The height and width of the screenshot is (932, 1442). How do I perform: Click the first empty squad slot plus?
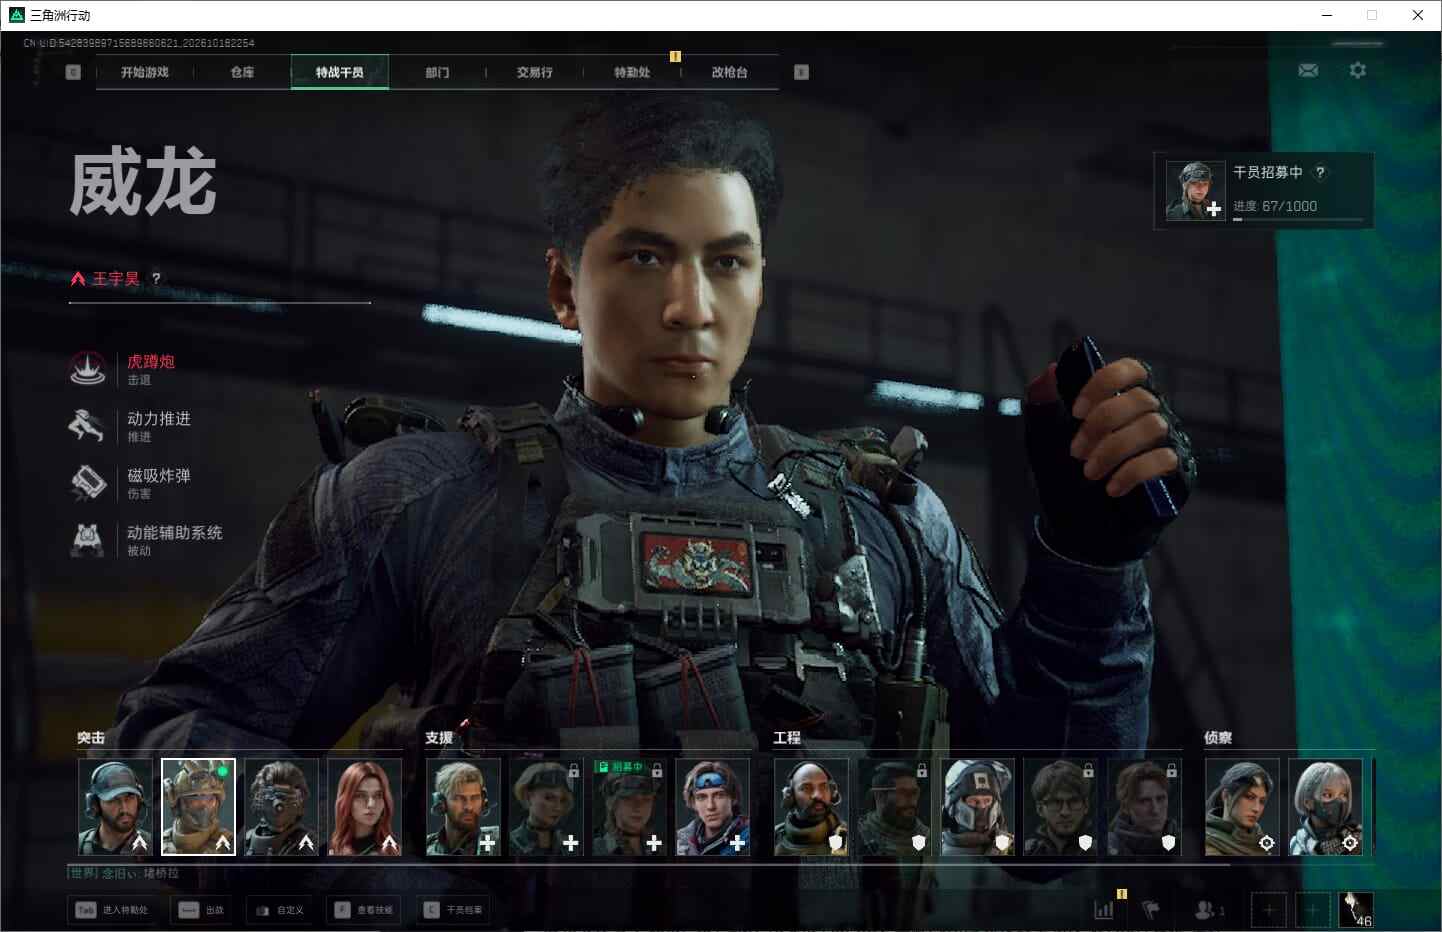pyautogui.click(x=1269, y=910)
